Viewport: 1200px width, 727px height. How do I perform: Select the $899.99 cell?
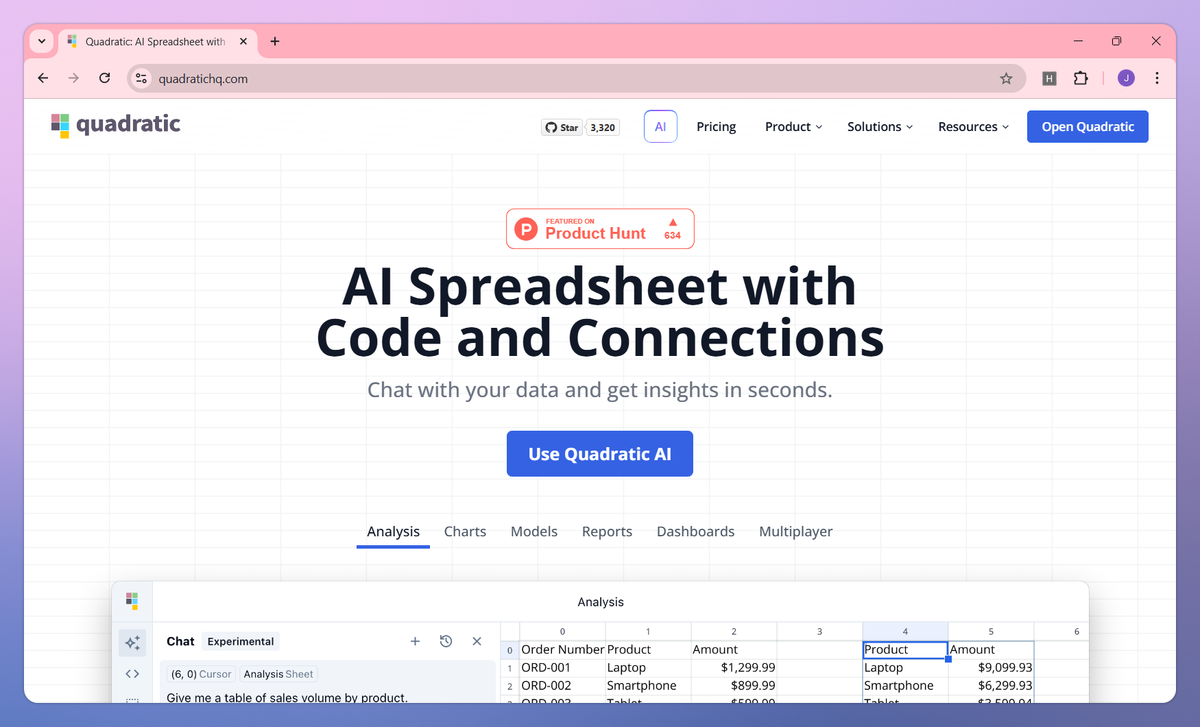[734, 686]
